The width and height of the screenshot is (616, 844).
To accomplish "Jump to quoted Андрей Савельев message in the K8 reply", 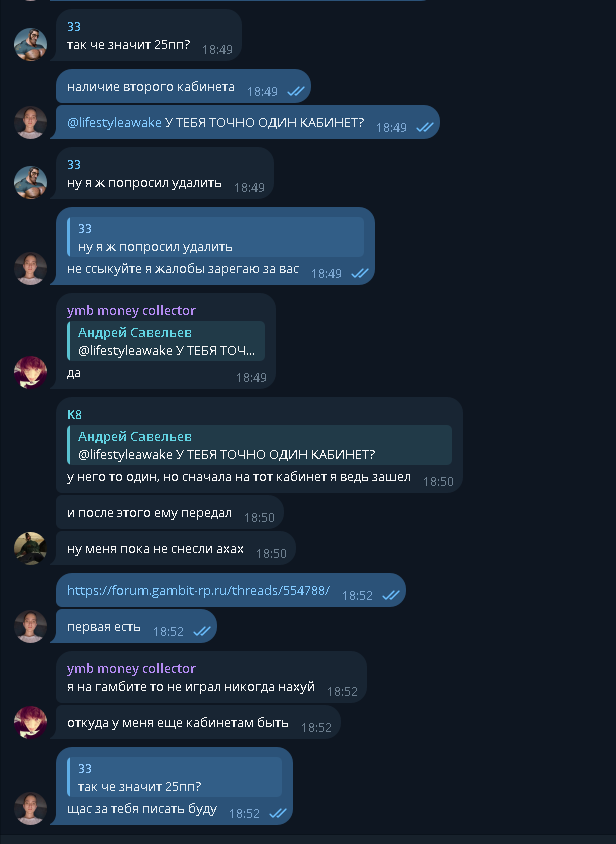I will pyautogui.click(x=259, y=445).
